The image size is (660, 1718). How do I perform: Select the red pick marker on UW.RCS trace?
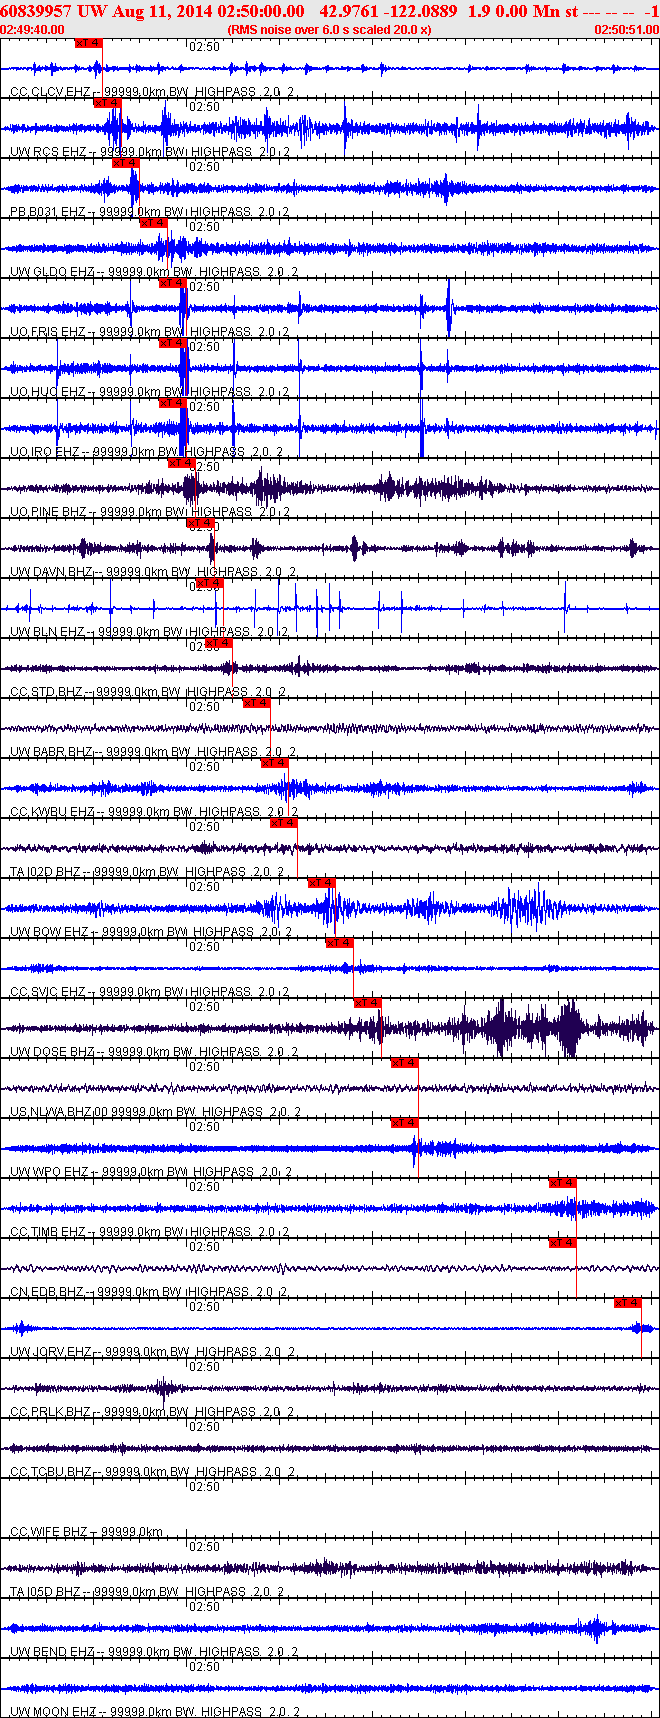point(107,103)
